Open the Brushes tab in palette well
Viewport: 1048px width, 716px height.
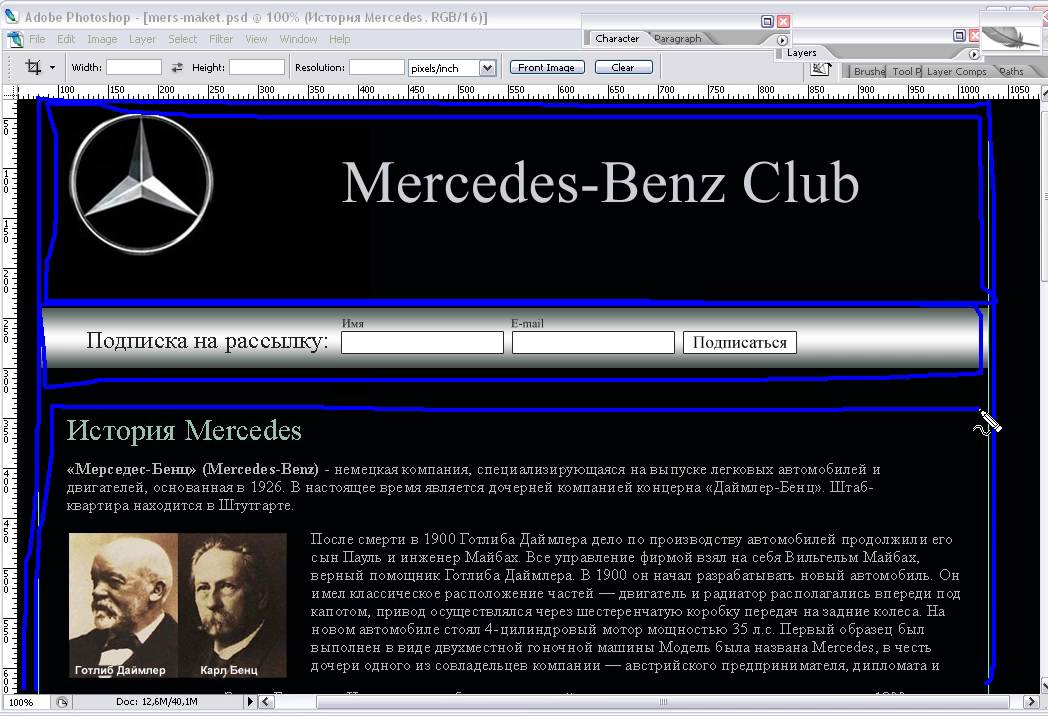[869, 71]
